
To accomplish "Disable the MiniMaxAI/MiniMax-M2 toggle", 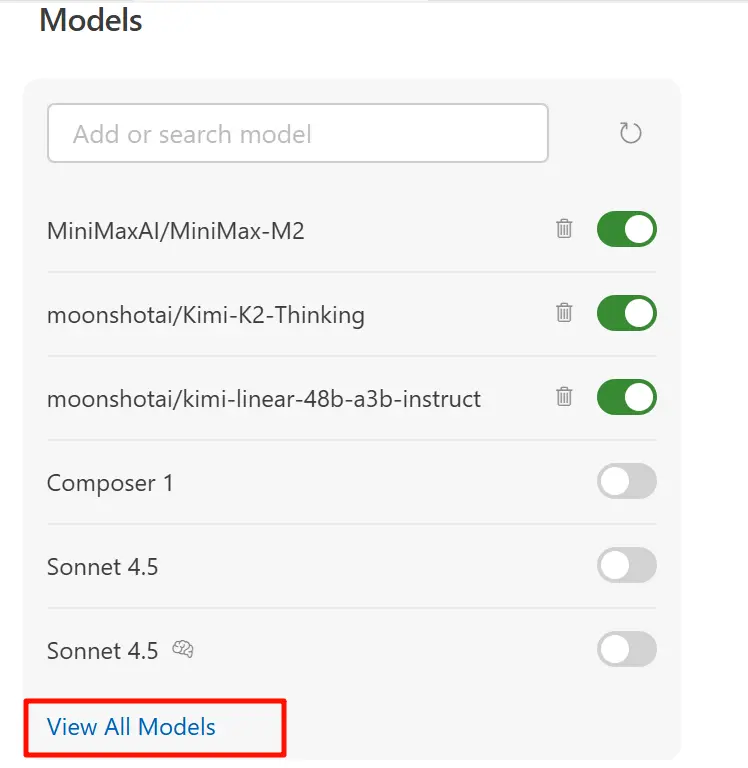I will (x=627, y=229).
